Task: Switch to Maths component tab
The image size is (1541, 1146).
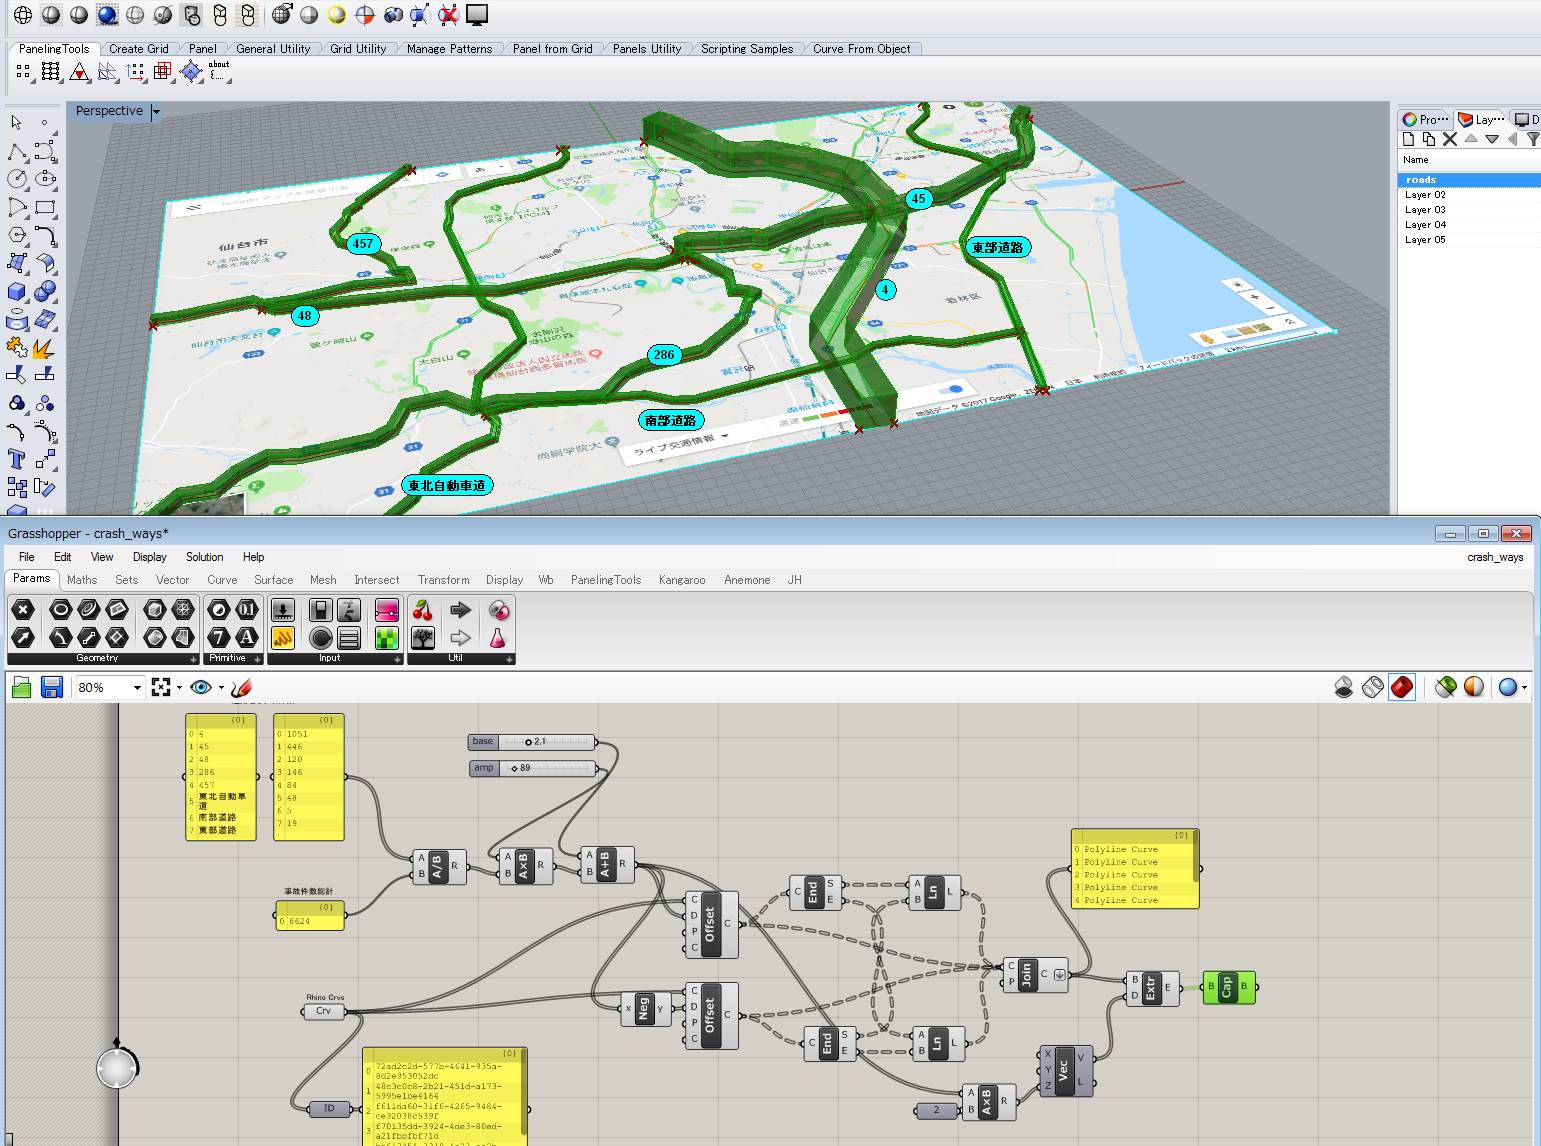Action: pos(82,580)
